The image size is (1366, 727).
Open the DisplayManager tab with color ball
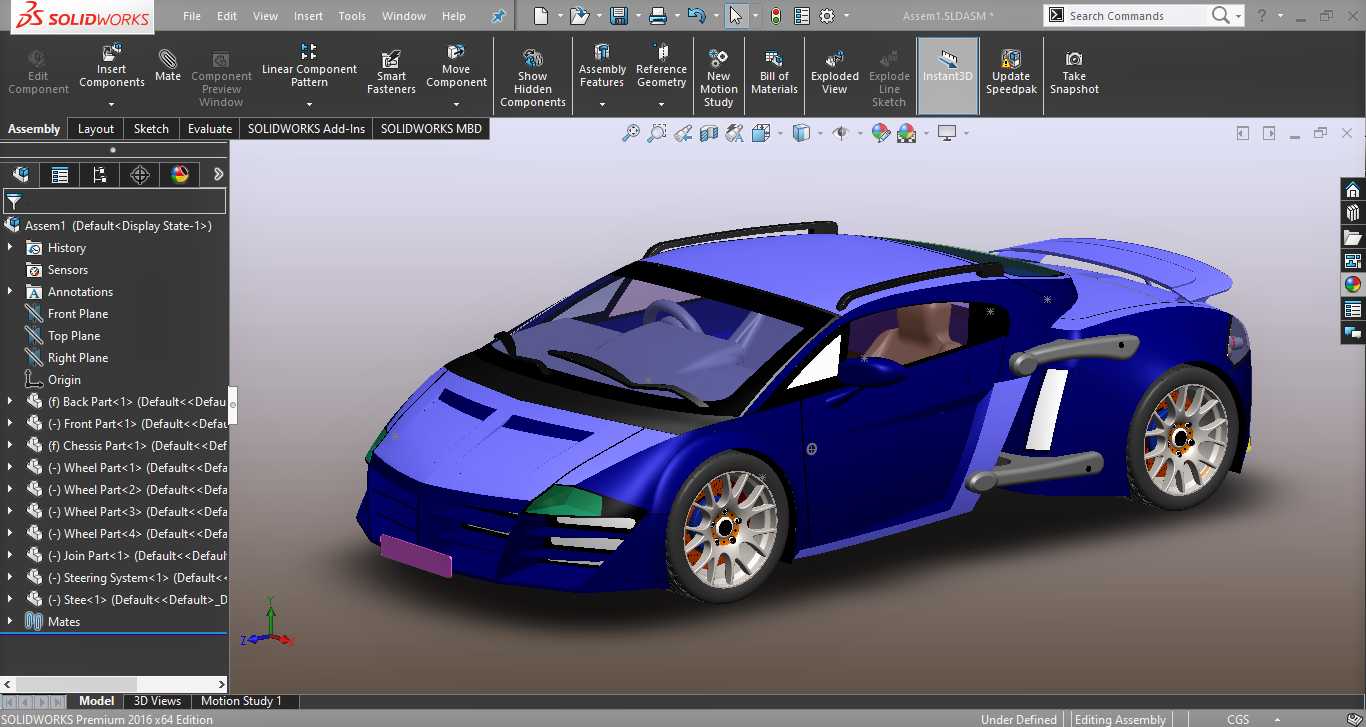180,174
